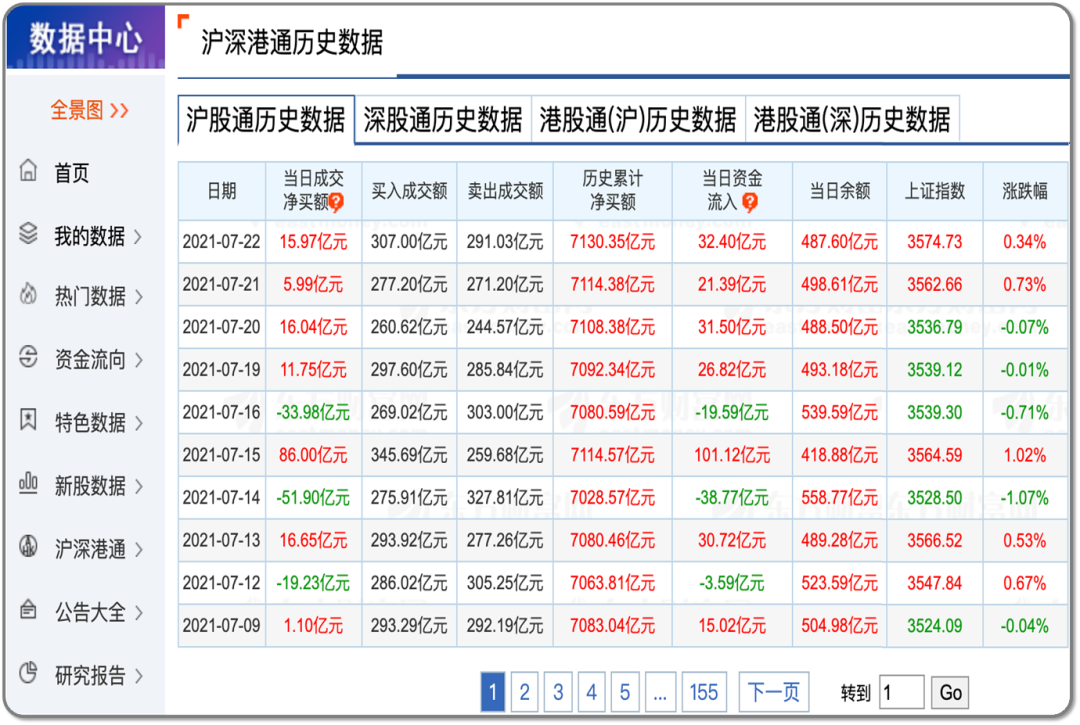Expand the 特色数据 submenu chevron
The image size is (1080, 725).
tap(138, 423)
